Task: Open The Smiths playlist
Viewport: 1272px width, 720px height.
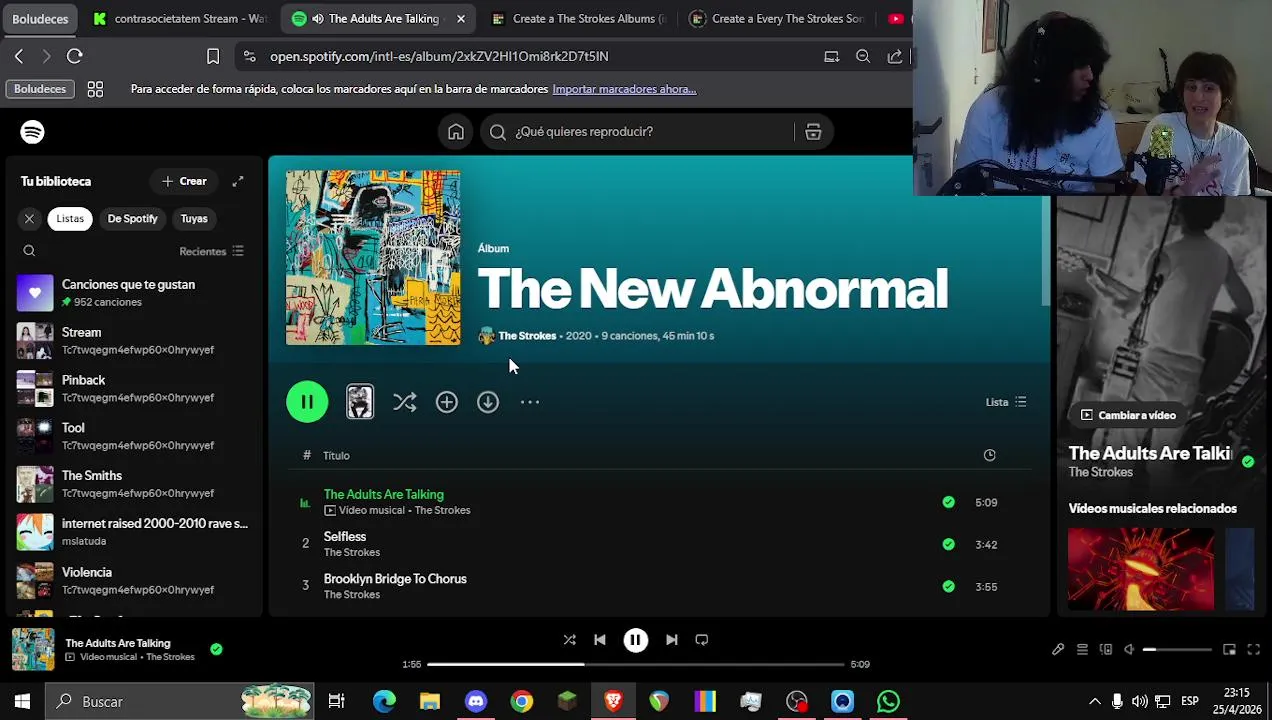Action: [132, 484]
